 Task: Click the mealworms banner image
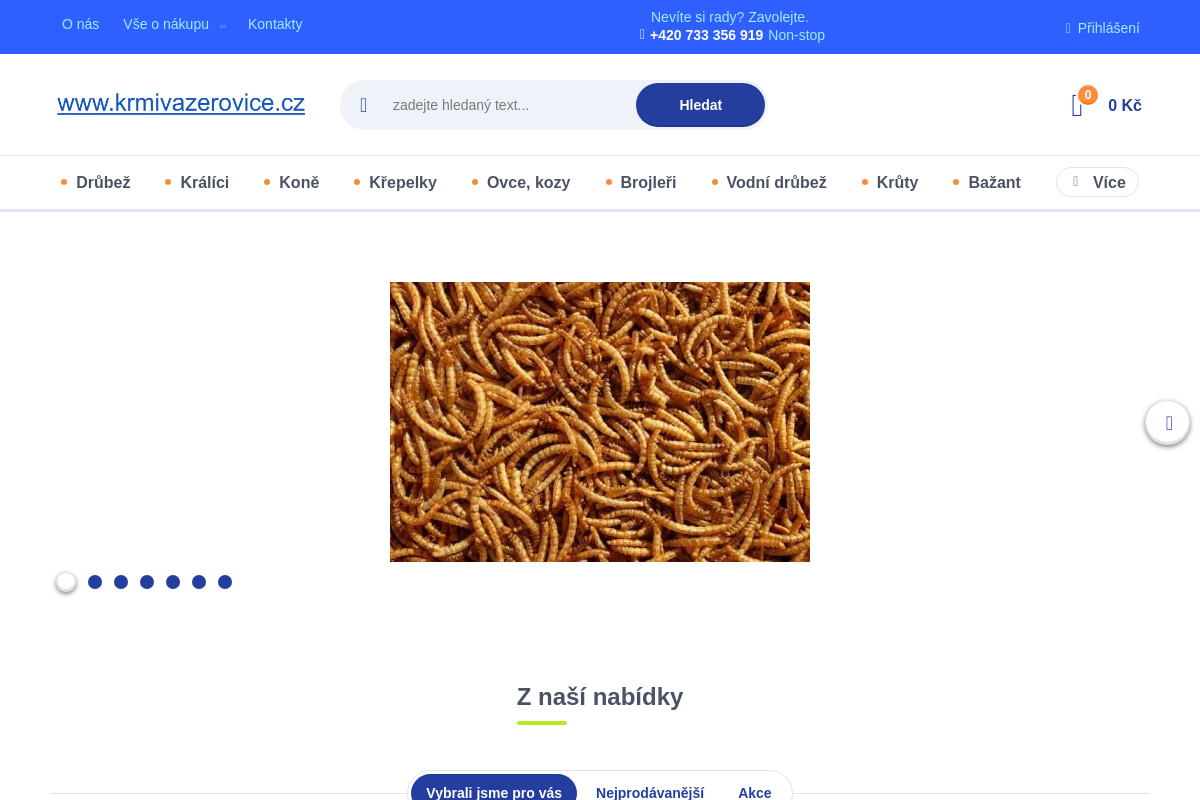(600, 422)
